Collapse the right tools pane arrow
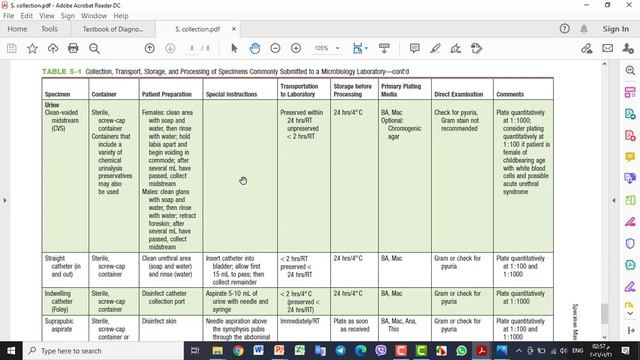The image size is (640, 360). coord(614,200)
